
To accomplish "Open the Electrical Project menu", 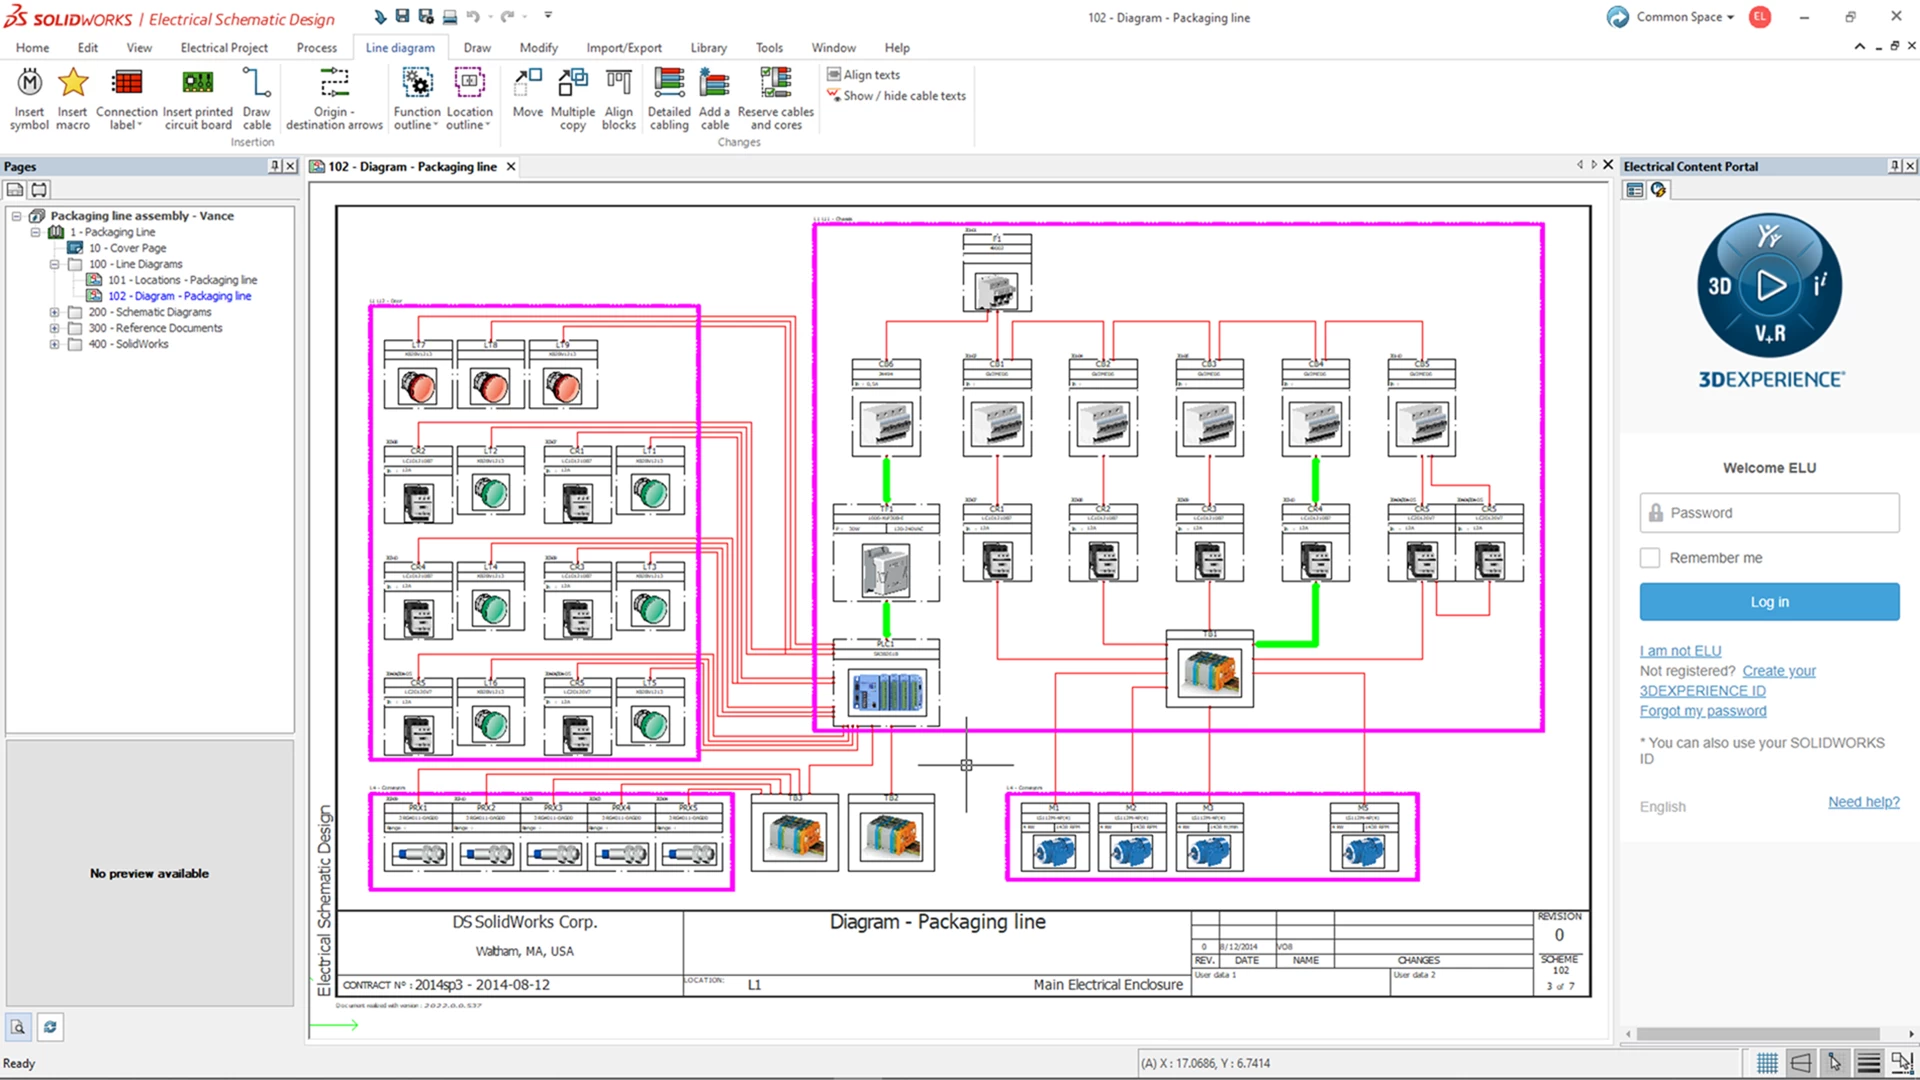I will click(224, 47).
